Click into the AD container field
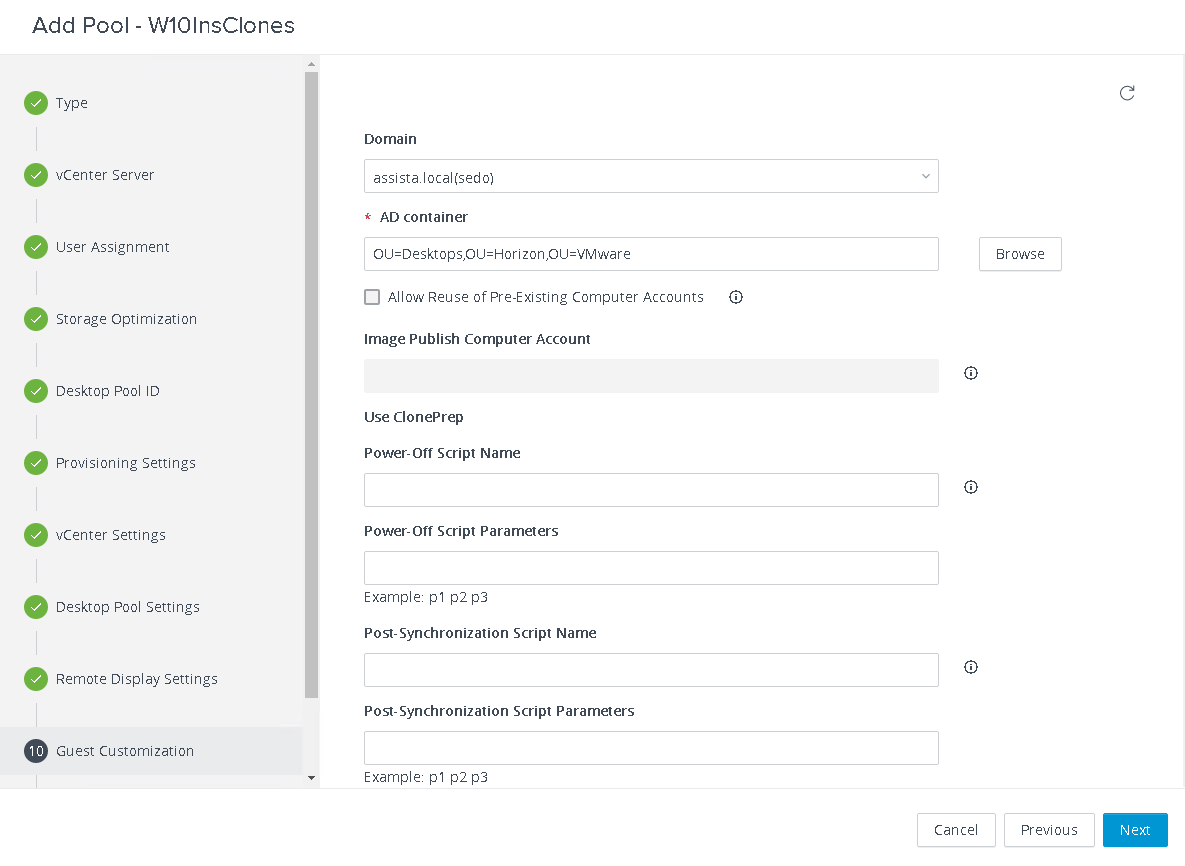The width and height of the screenshot is (1185, 866). 651,254
